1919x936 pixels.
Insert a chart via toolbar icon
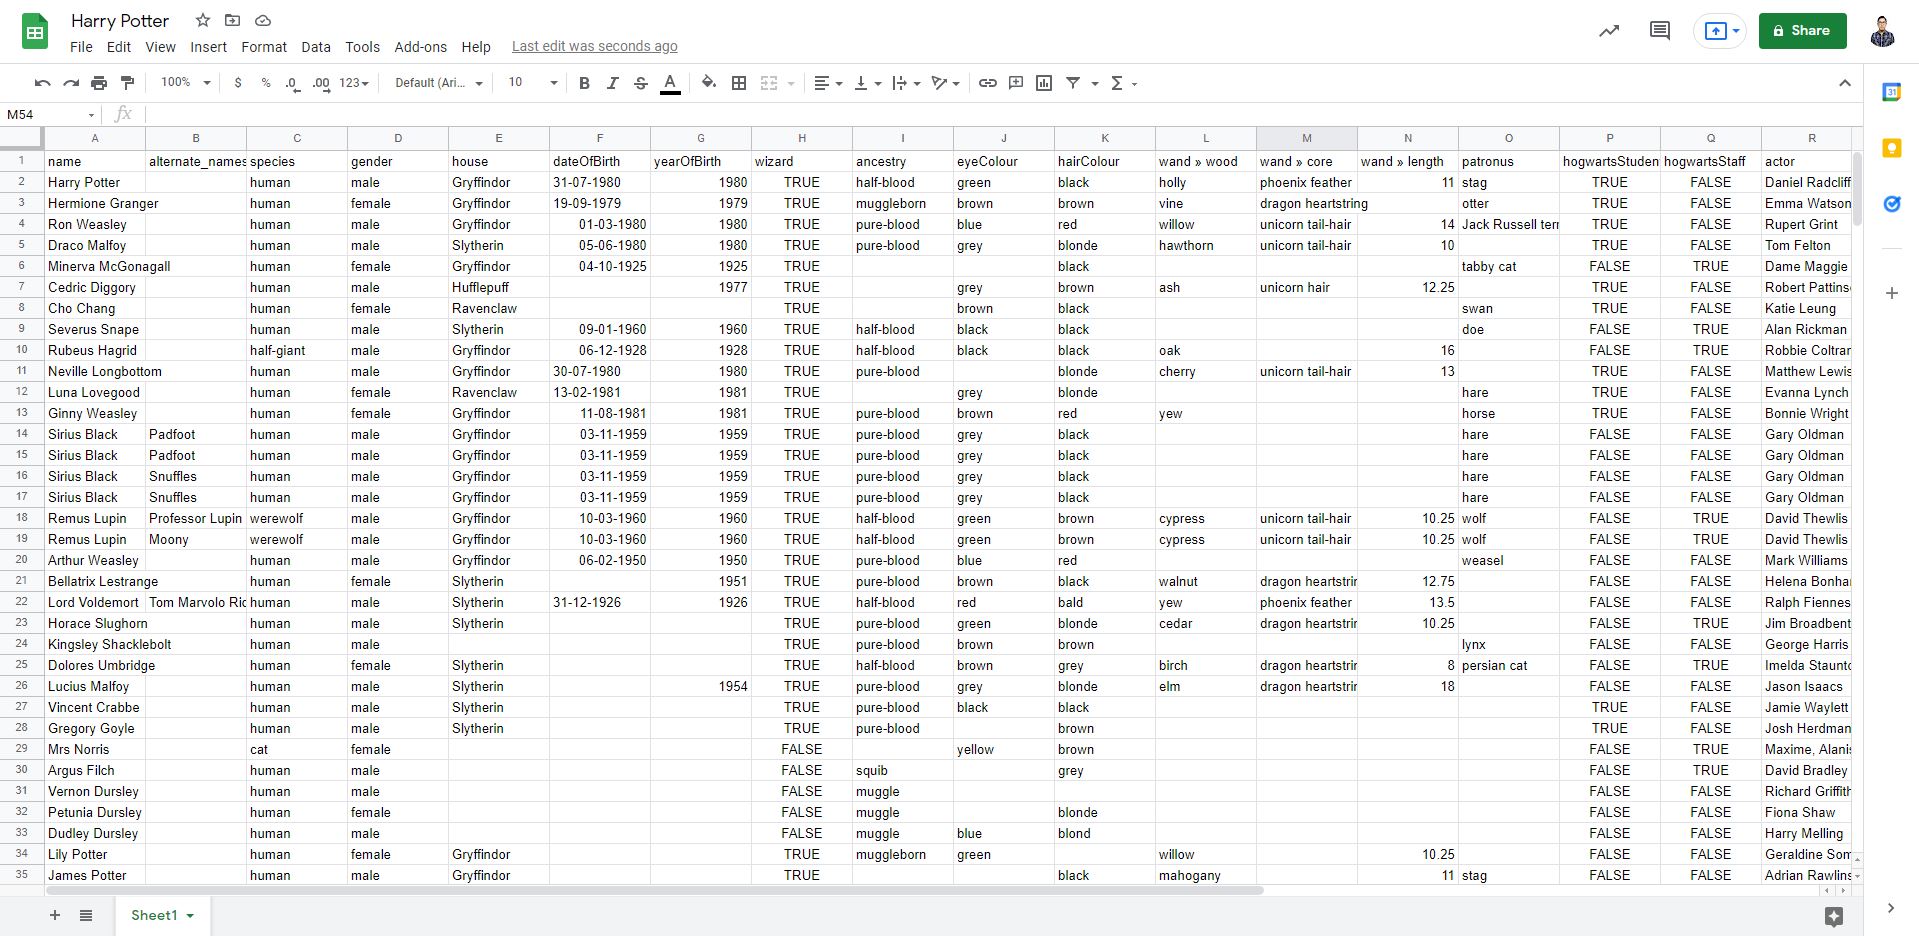point(1043,83)
